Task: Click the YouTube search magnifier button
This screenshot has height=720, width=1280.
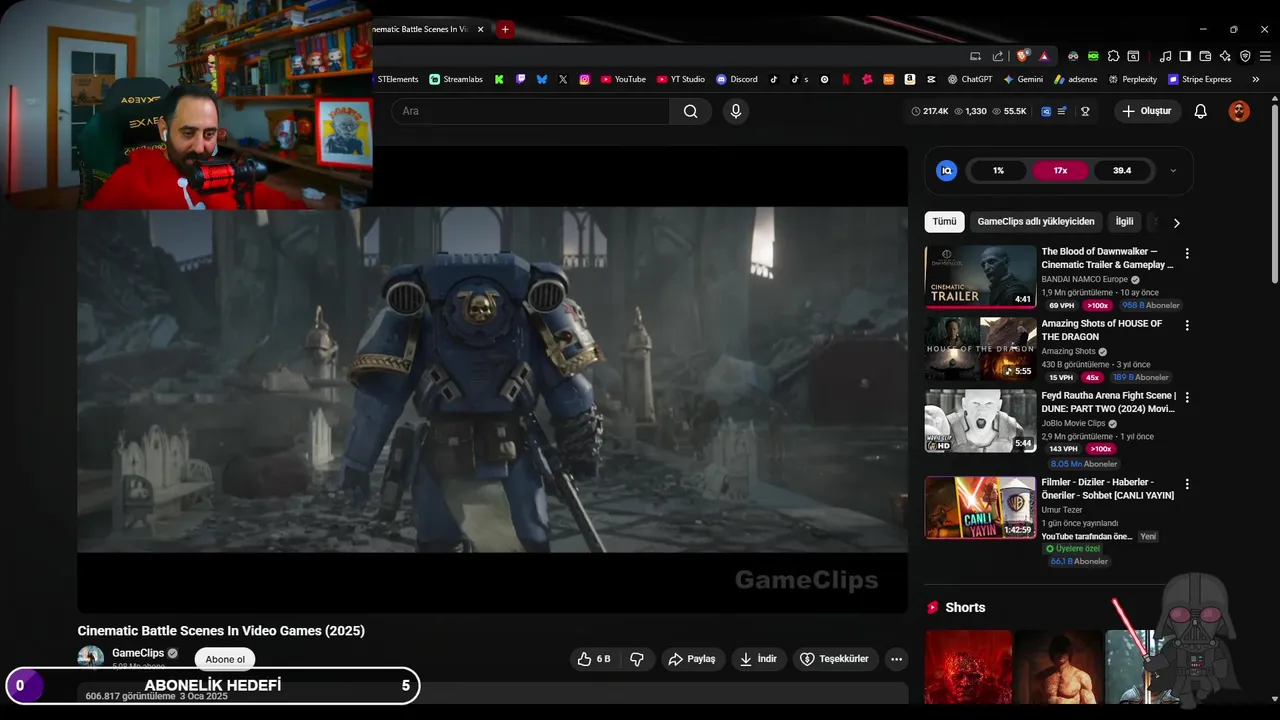Action: pos(690,111)
